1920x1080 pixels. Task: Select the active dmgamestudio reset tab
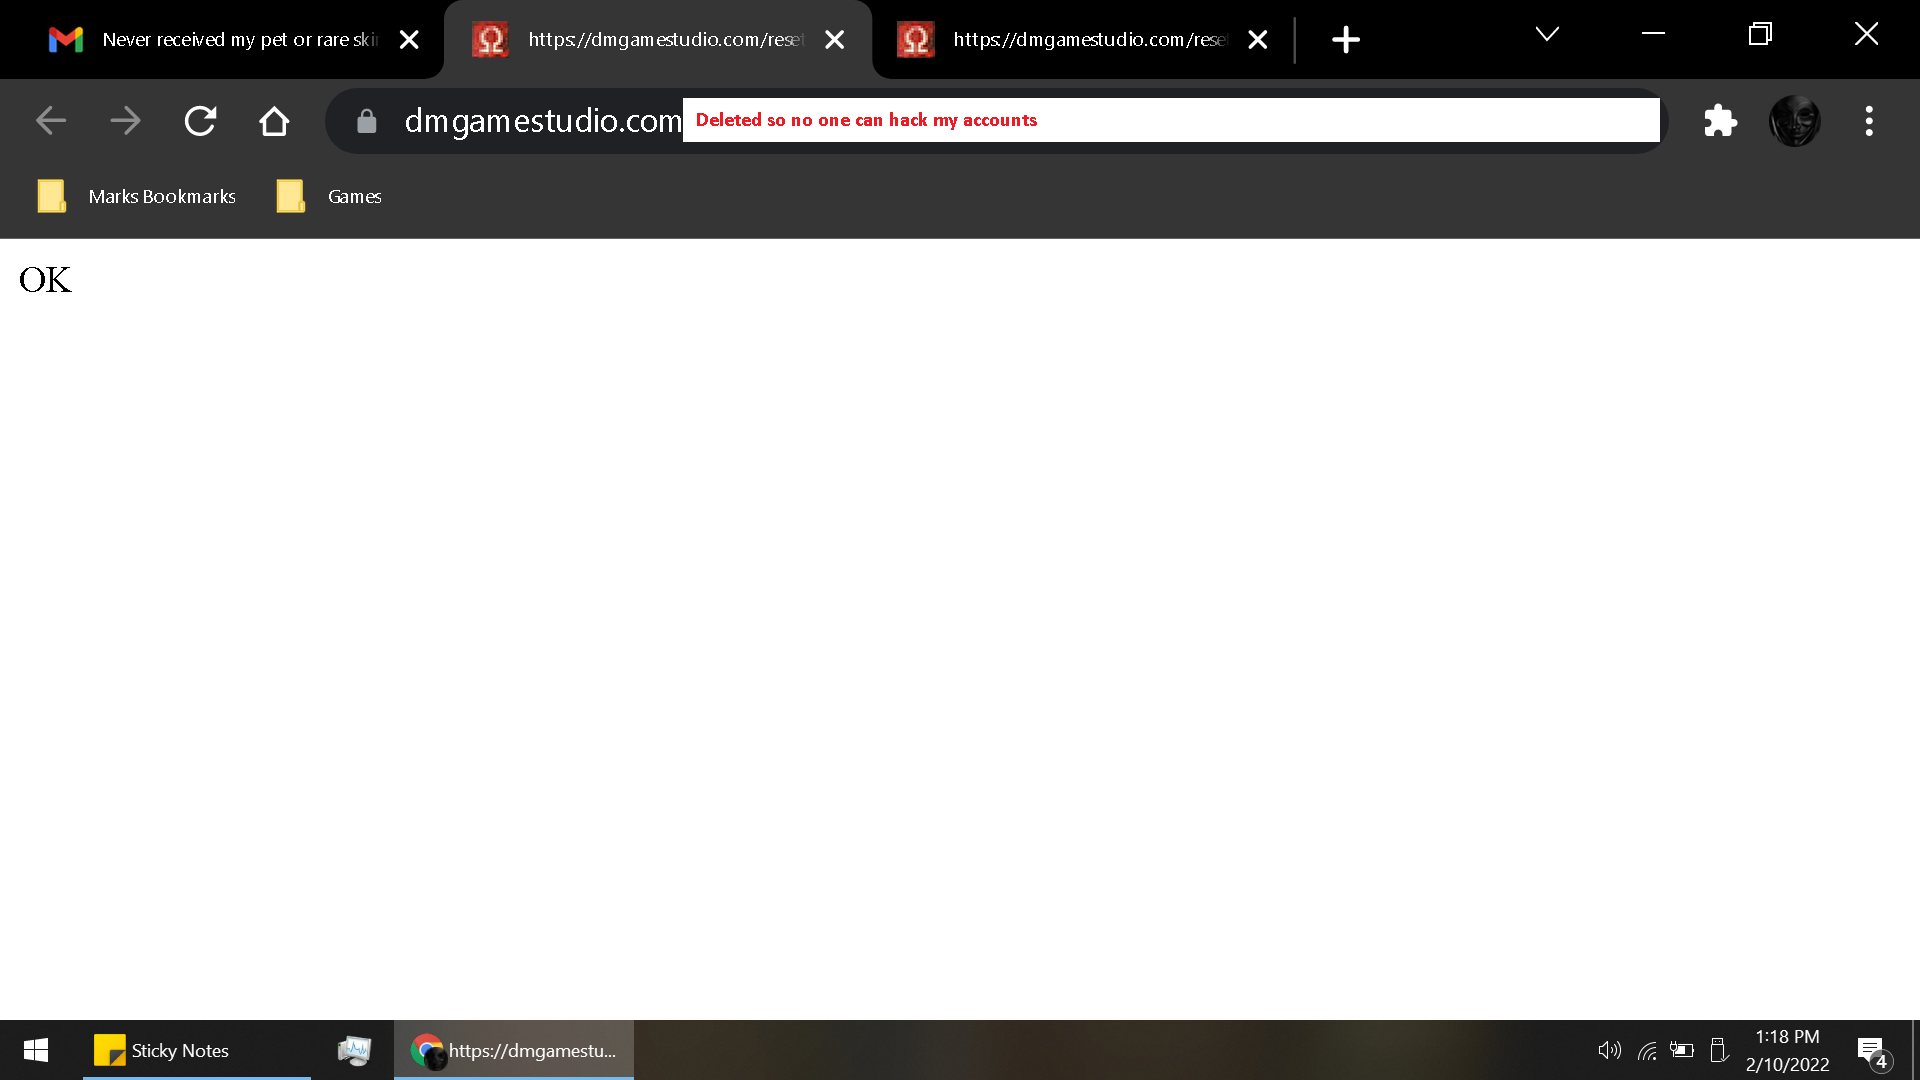pos(660,39)
